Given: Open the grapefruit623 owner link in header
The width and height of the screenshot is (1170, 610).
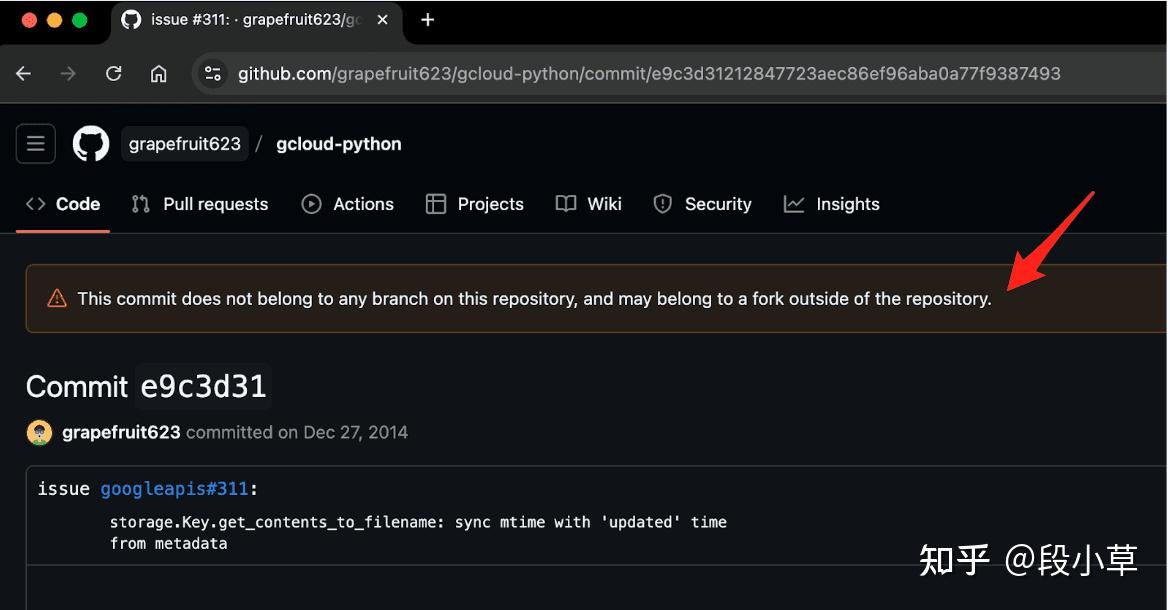Looking at the screenshot, I should click(184, 144).
